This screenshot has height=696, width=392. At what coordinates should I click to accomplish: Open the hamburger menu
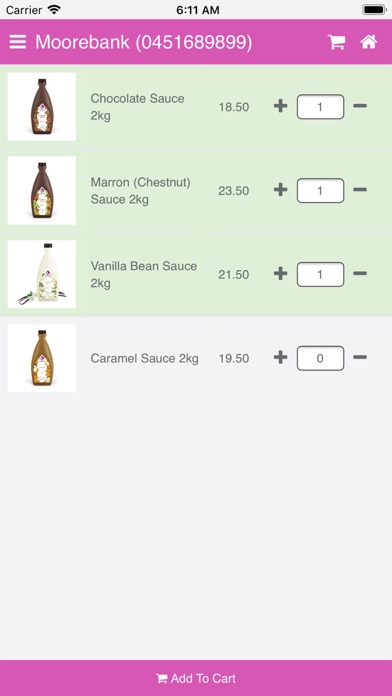[x=18, y=42]
